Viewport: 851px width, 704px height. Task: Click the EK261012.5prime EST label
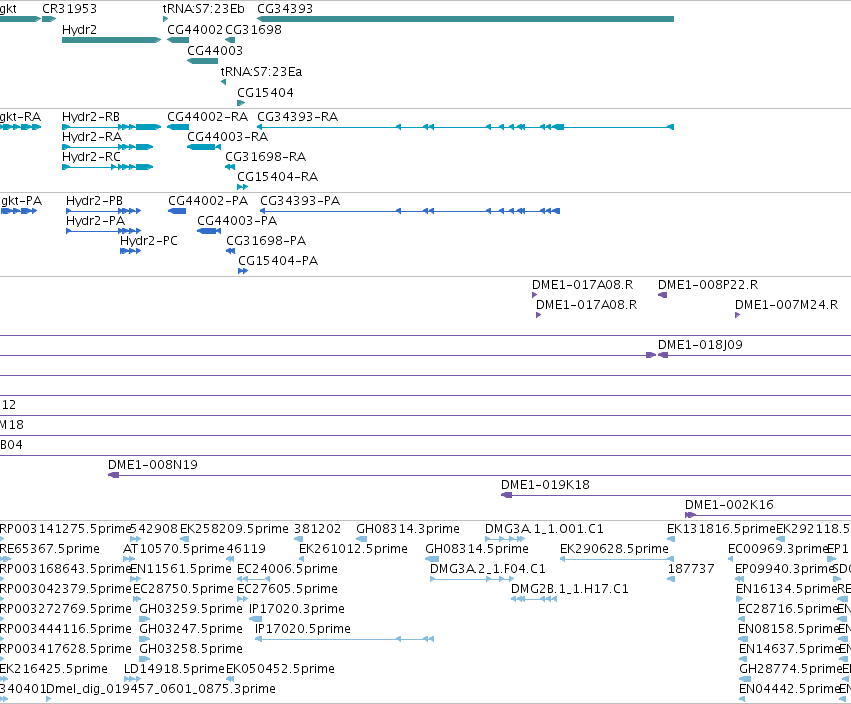353,549
